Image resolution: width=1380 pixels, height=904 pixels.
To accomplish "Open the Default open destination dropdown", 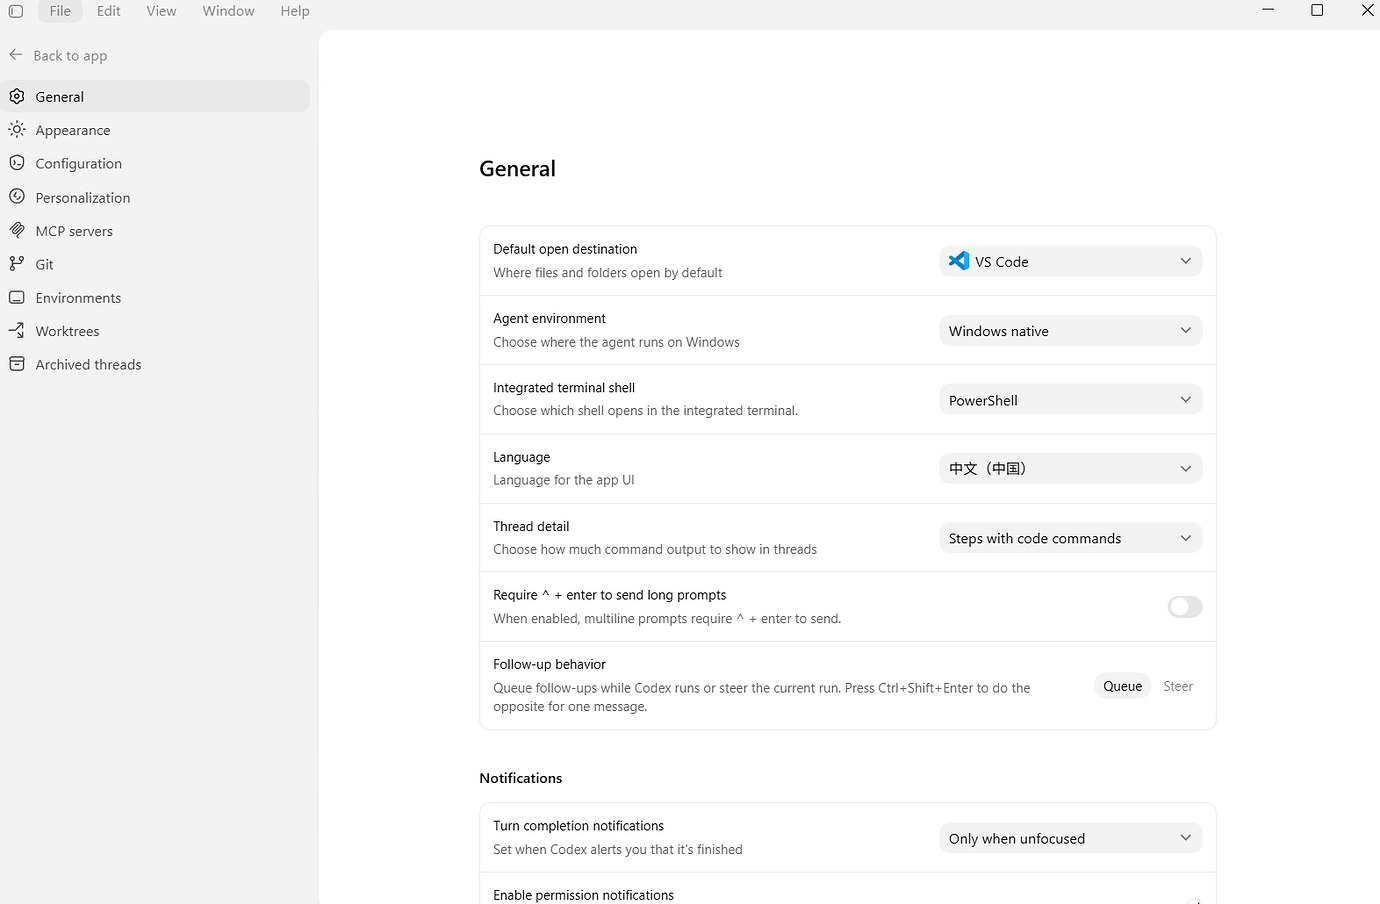I will coord(1070,261).
